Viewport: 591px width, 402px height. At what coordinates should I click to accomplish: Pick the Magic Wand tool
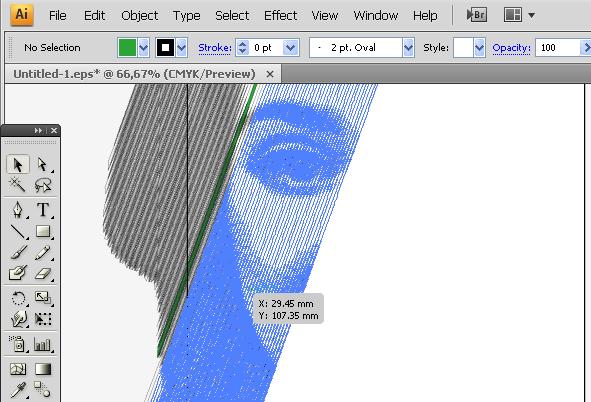pyautogui.click(x=17, y=185)
